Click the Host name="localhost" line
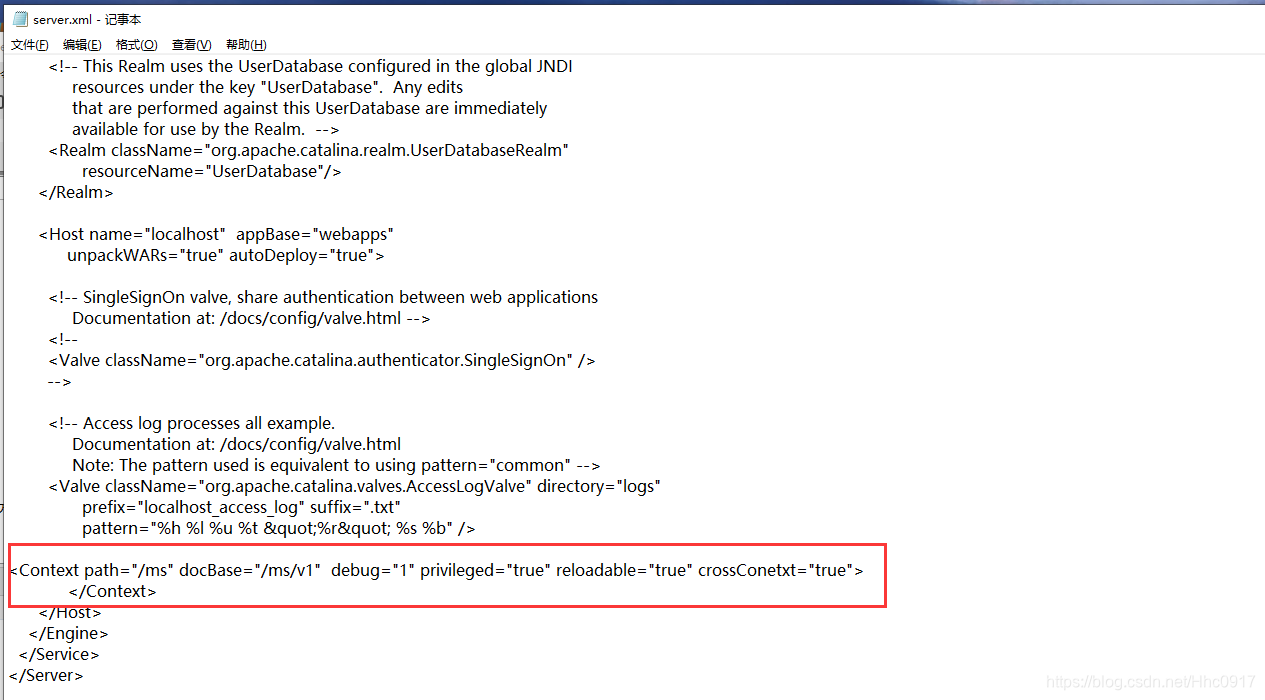Viewport: 1265px width, 700px height. tap(216, 234)
